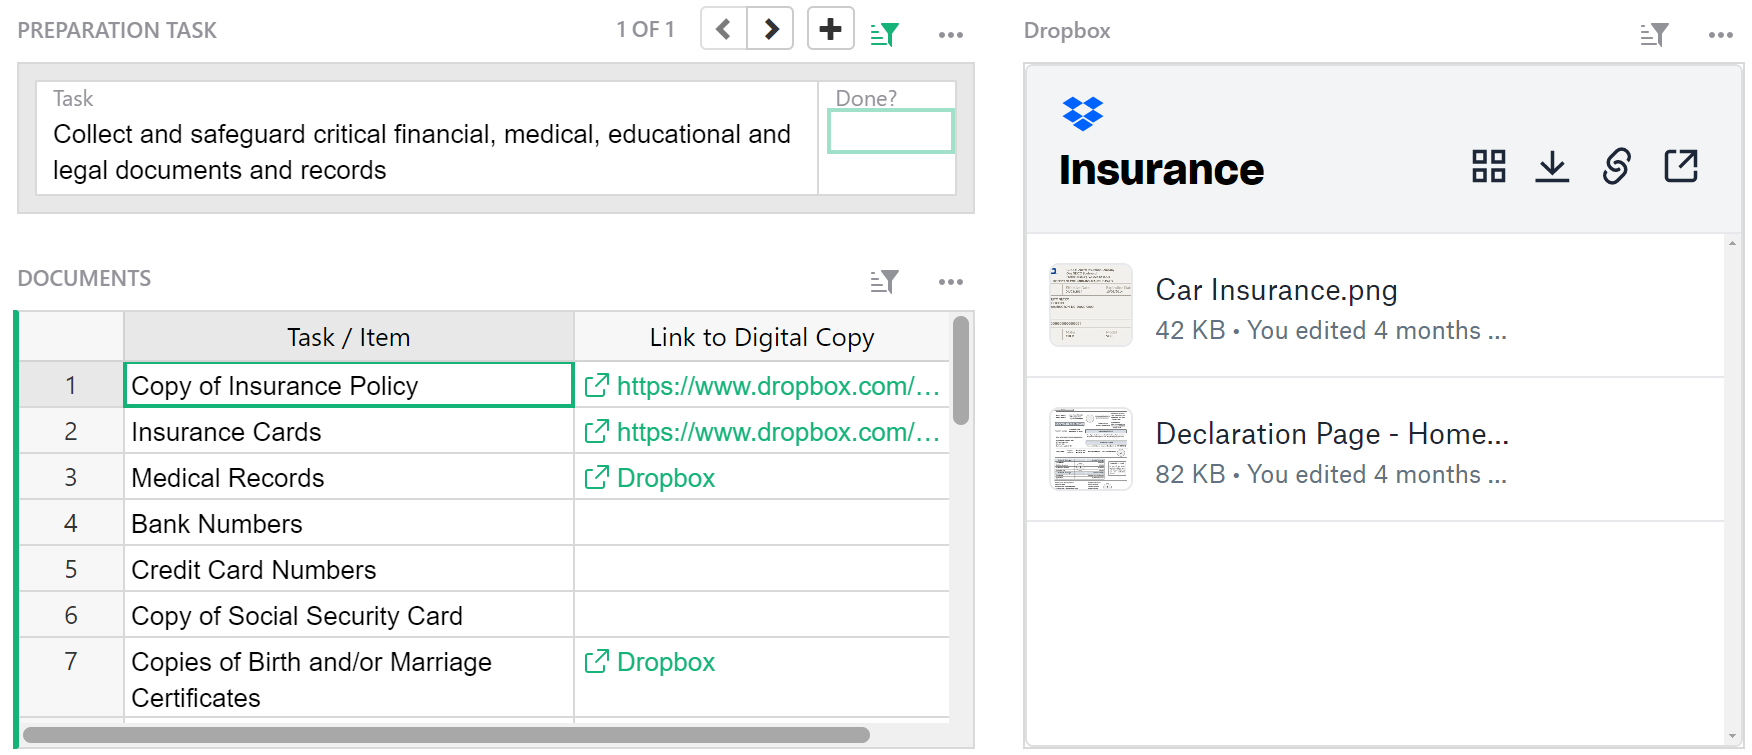The height and width of the screenshot is (755, 1752).
Task: Select 'Medical Records' cell
Action: click(x=348, y=477)
